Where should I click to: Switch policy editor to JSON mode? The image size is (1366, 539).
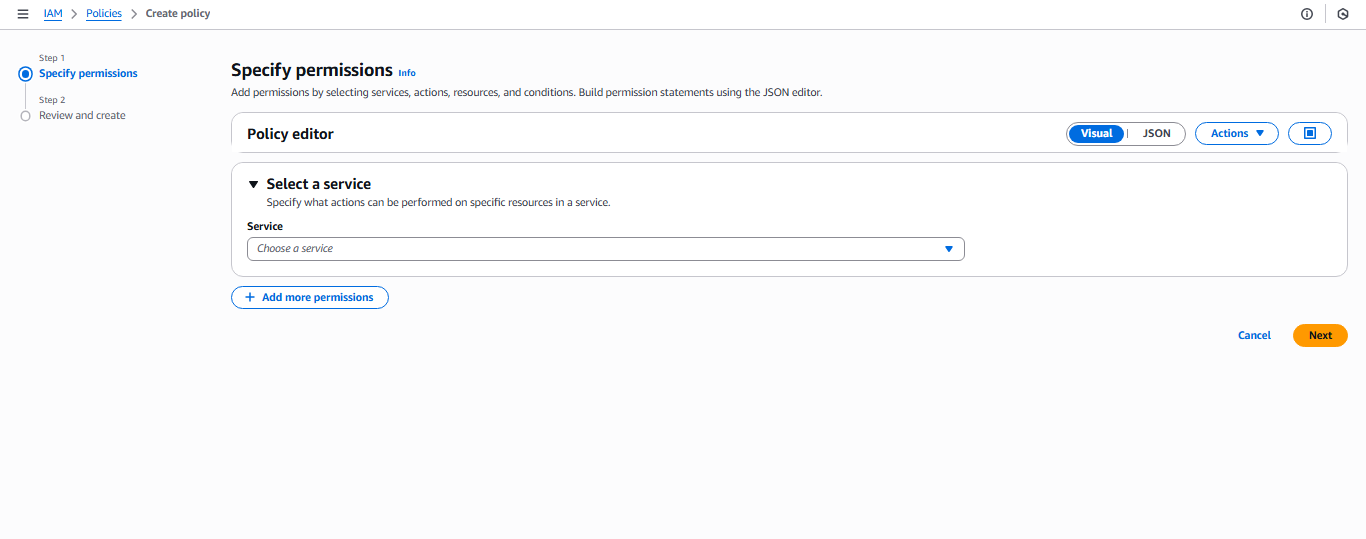tap(1156, 133)
